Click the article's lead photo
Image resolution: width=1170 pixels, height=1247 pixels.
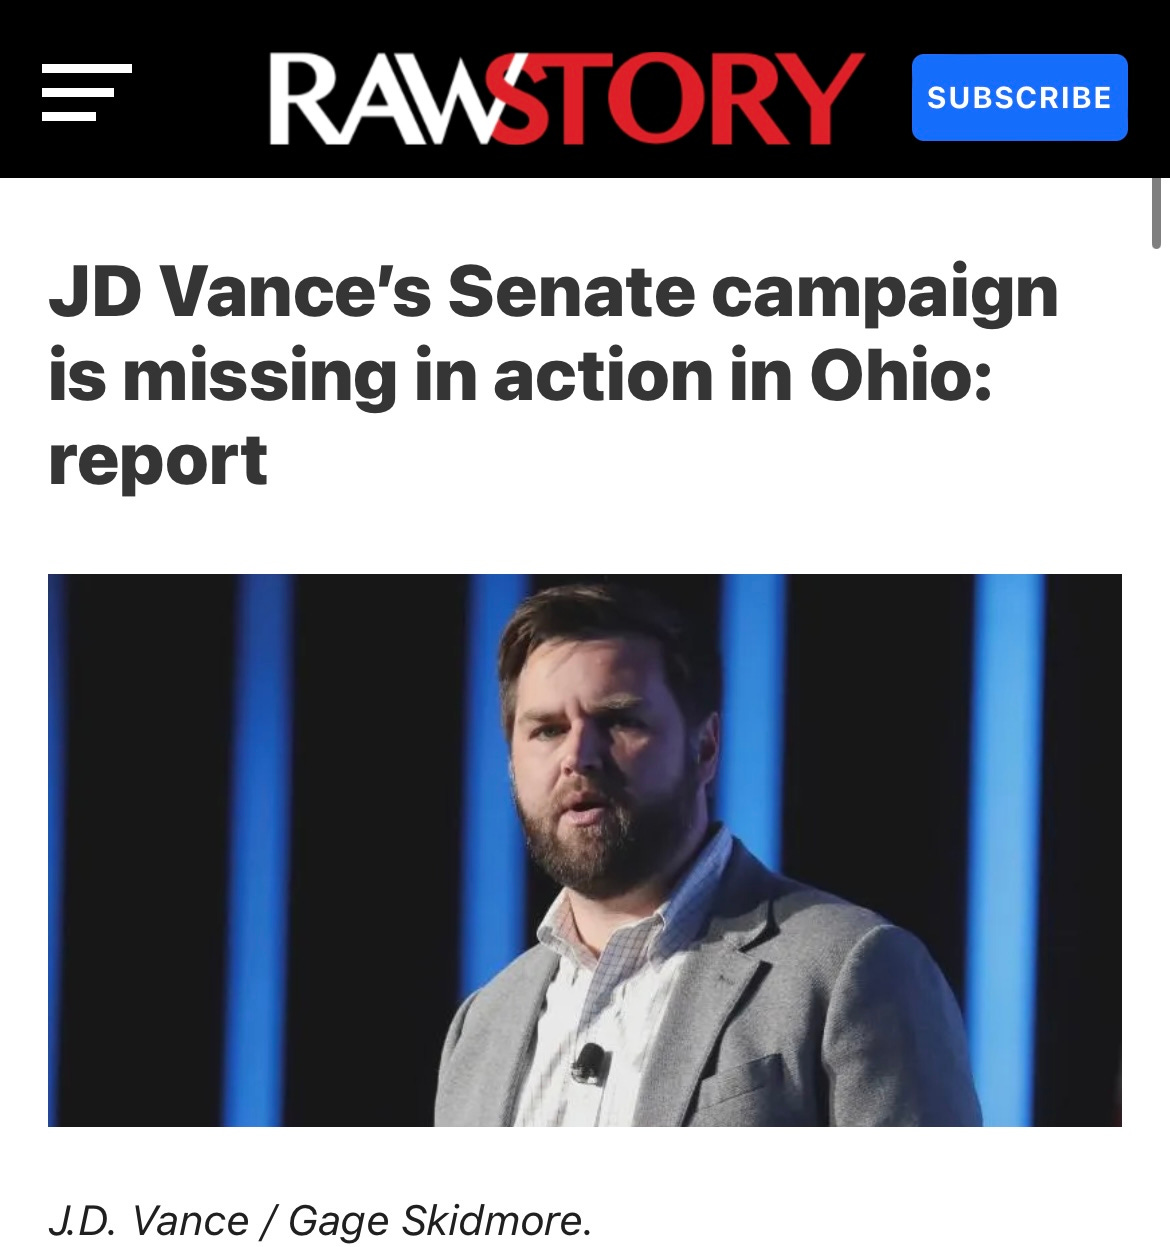[585, 850]
